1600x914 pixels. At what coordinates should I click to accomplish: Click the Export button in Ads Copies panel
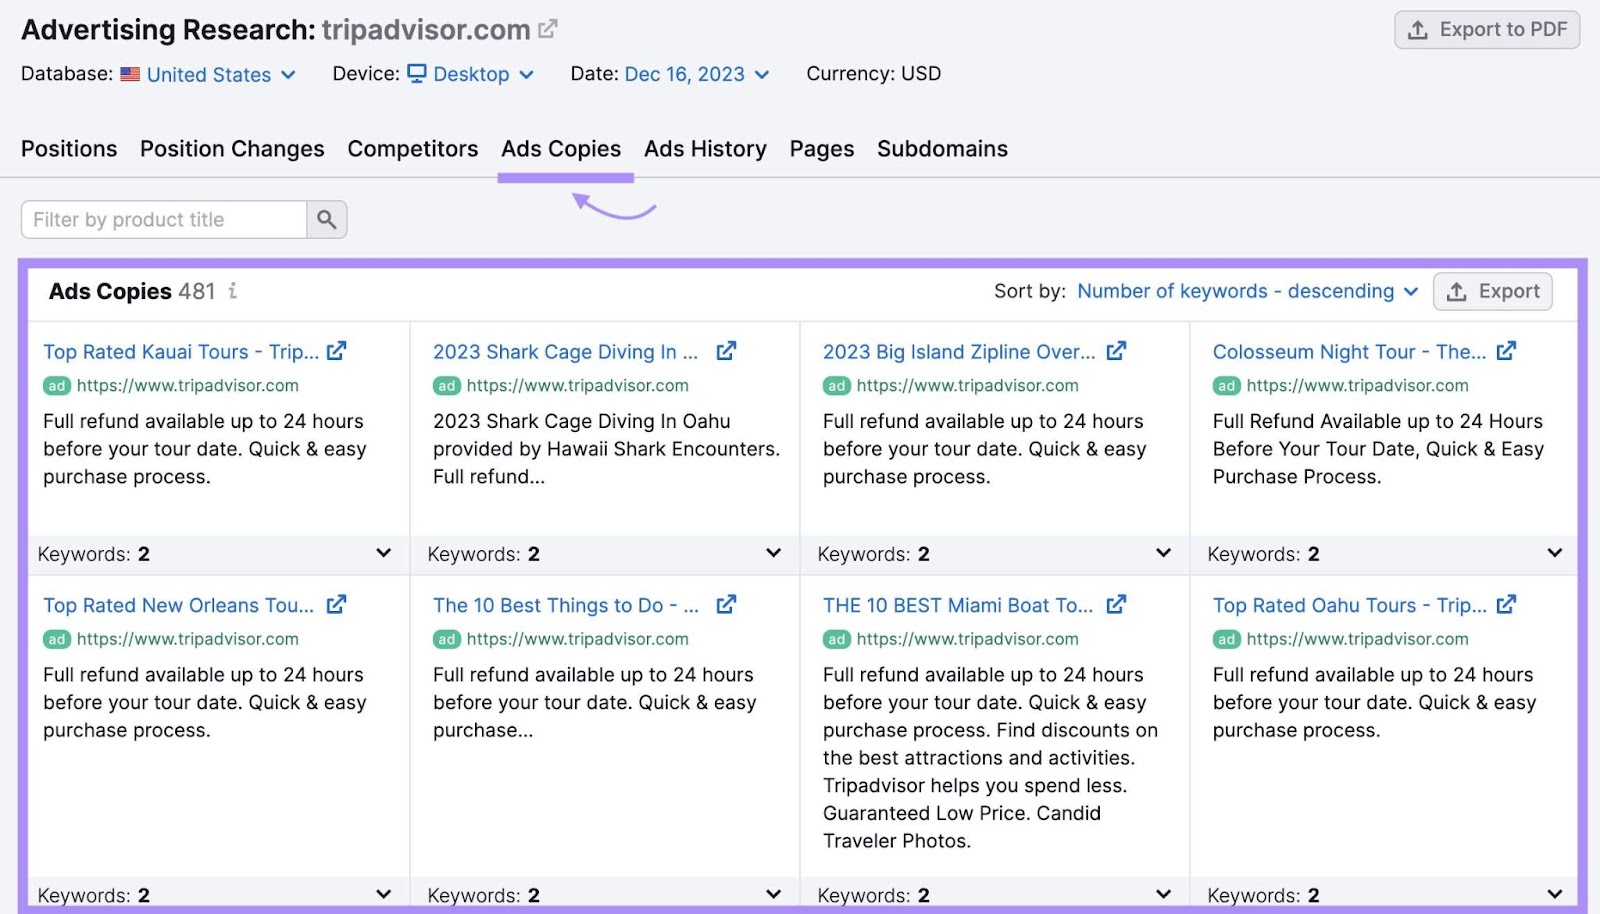coord(1493,291)
